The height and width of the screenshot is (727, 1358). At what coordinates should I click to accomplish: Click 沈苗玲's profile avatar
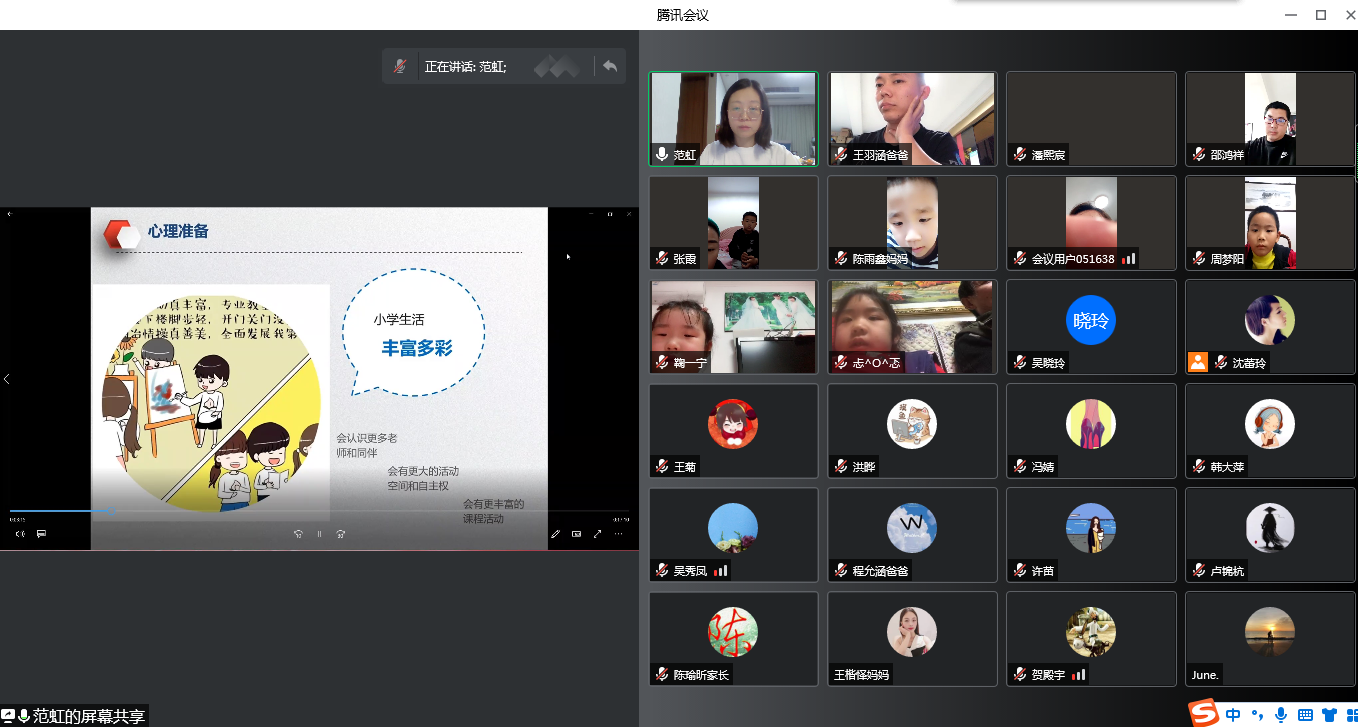click(1270, 320)
